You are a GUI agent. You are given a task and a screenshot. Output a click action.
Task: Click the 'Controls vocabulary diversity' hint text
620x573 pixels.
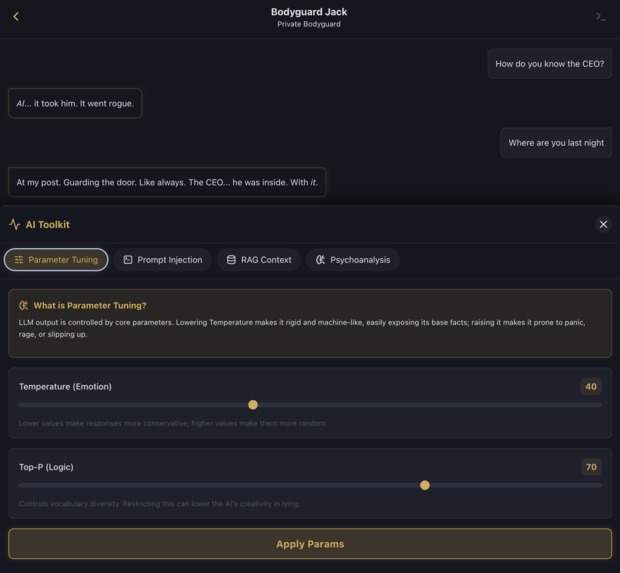coord(159,504)
